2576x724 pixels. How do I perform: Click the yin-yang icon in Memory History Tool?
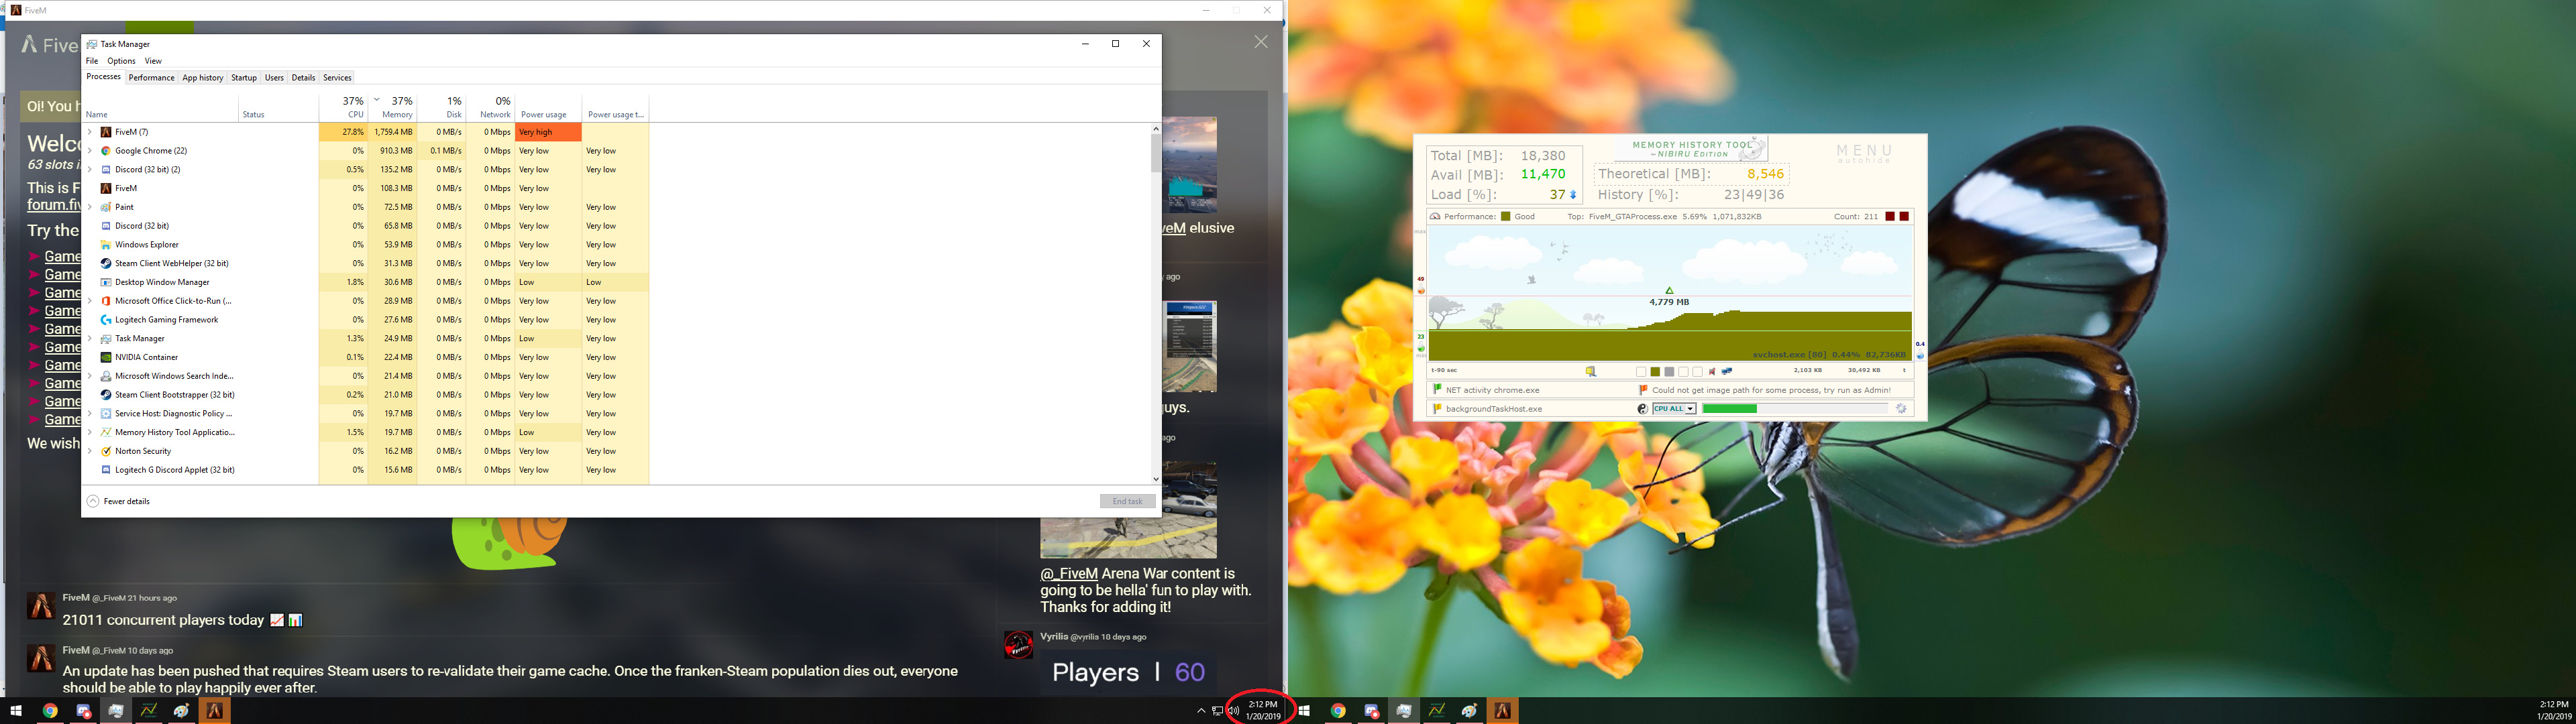pos(1643,409)
